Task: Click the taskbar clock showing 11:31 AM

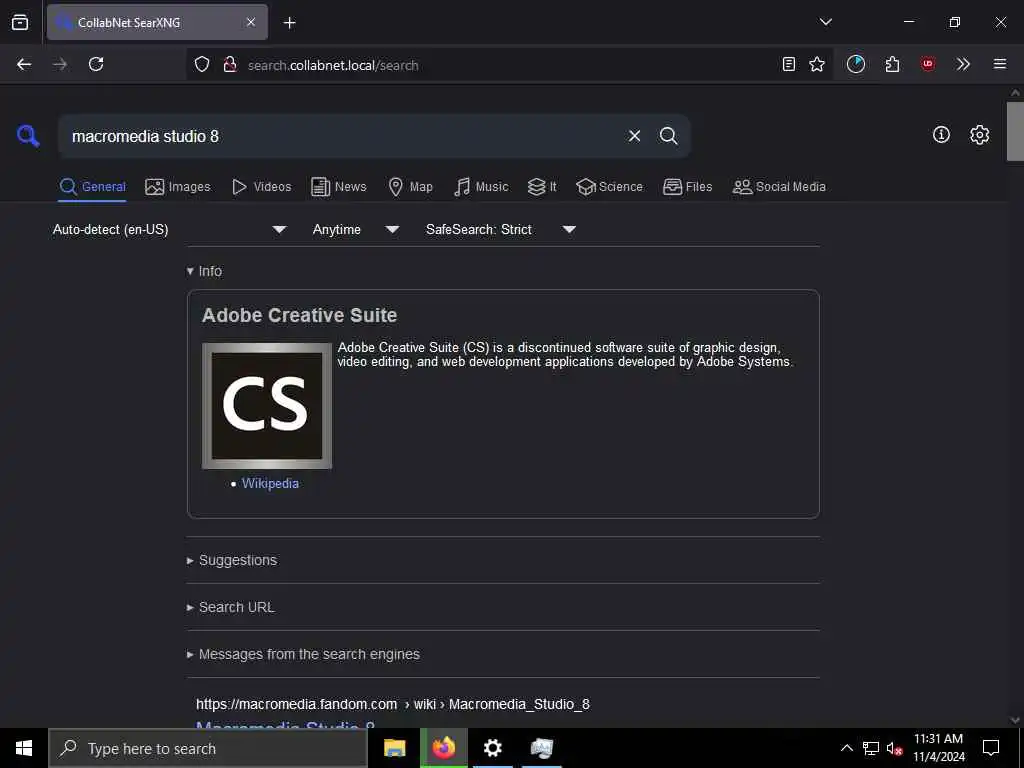Action: (x=938, y=748)
